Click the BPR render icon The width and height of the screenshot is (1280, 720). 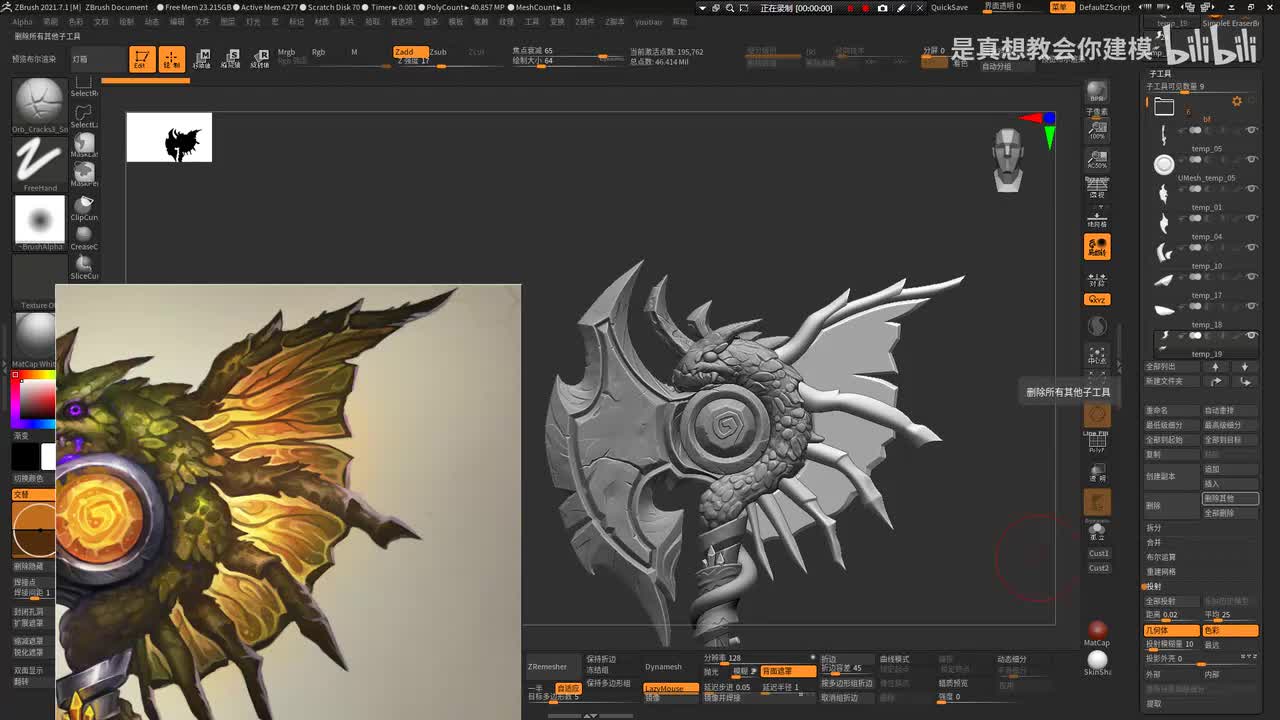(x=1097, y=93)
